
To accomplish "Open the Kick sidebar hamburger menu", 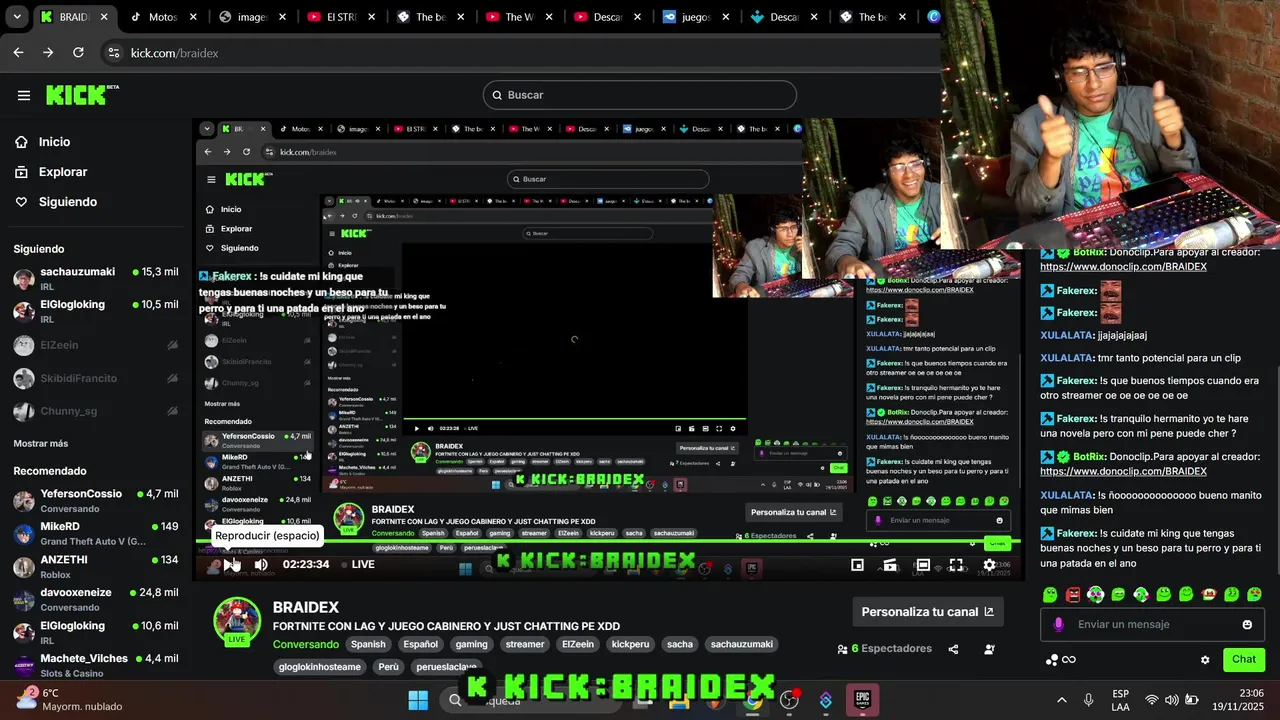I will pos(24,95).
